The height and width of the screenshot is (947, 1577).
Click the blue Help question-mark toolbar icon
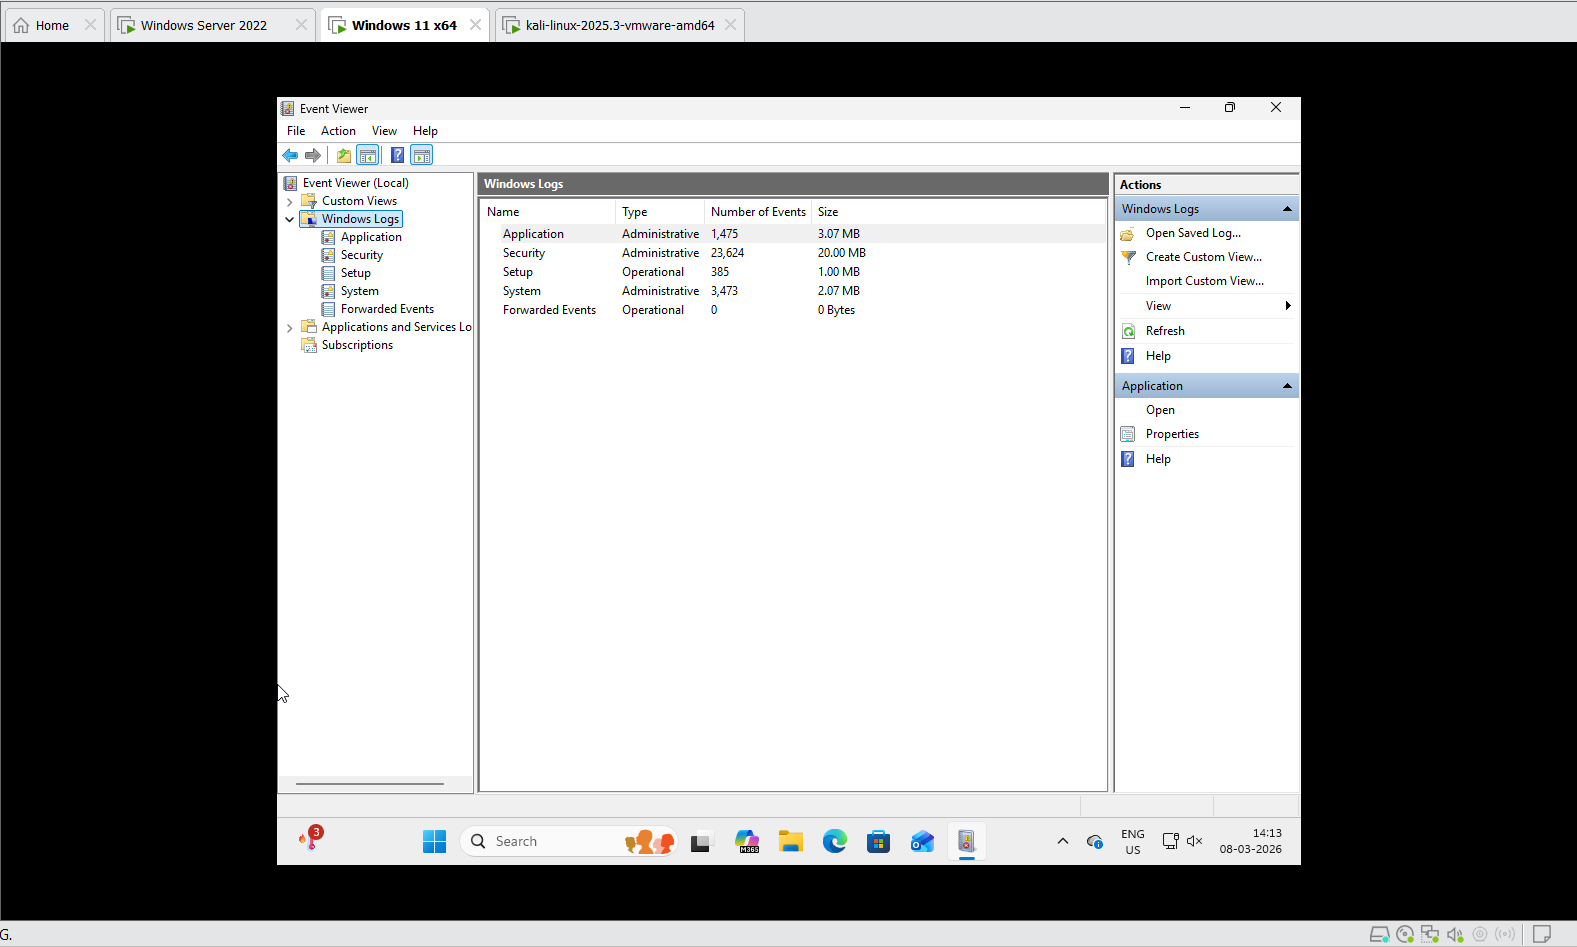point(397,155)
